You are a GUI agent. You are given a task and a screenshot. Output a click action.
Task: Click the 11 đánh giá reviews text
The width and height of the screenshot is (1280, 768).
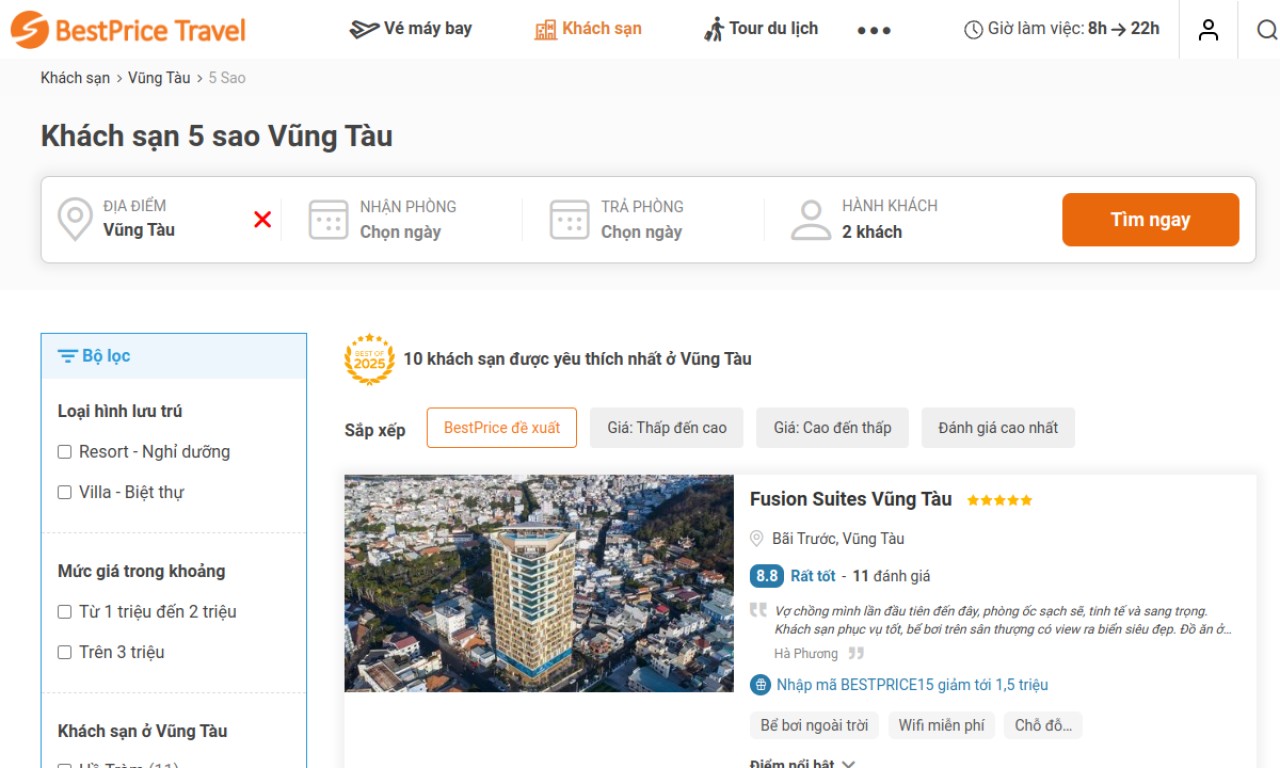tap(891, 576)
